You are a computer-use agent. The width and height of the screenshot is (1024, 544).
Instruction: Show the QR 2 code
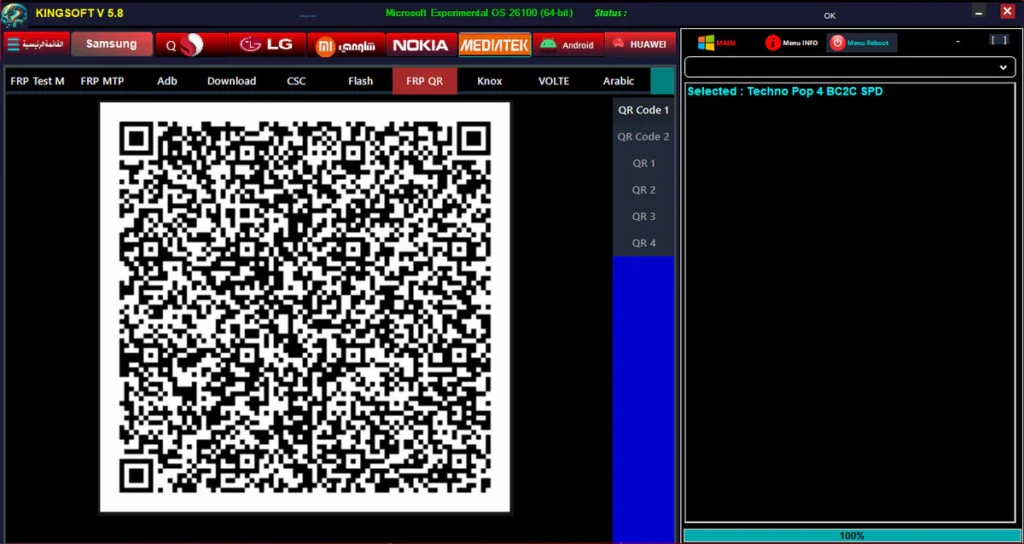tap(644, 190)
